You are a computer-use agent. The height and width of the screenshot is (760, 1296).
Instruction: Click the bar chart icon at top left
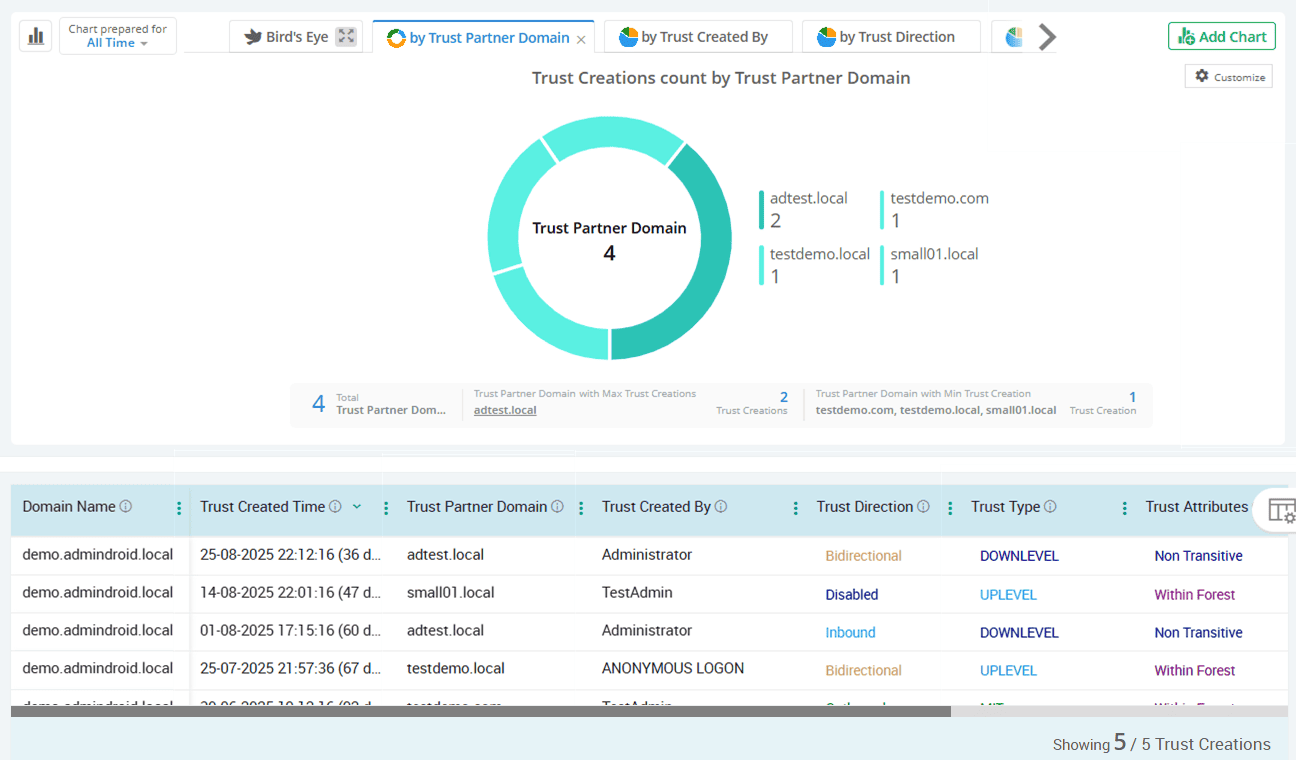click(x=35, y=36)
